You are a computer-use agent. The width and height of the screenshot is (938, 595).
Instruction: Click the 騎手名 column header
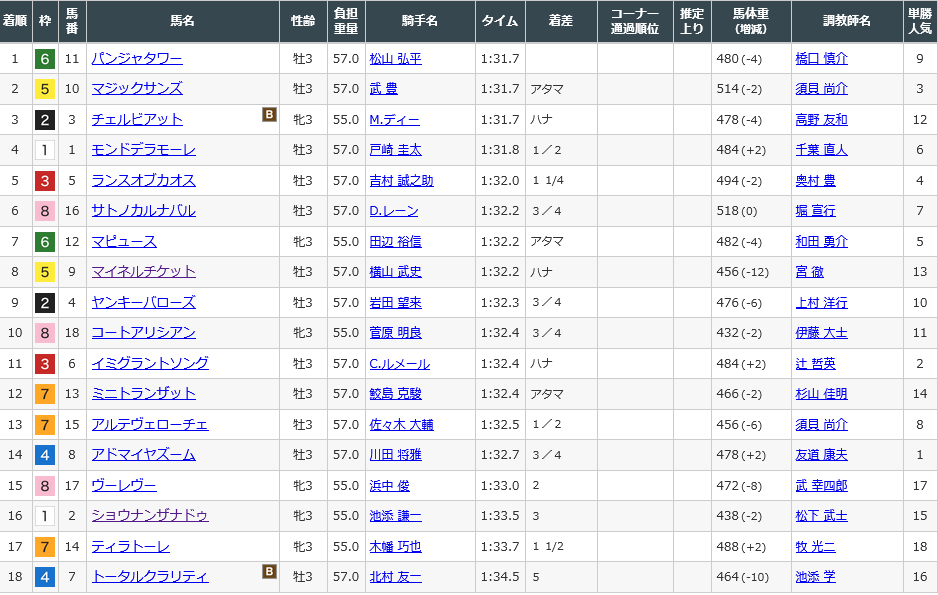(x=418, y=21)
